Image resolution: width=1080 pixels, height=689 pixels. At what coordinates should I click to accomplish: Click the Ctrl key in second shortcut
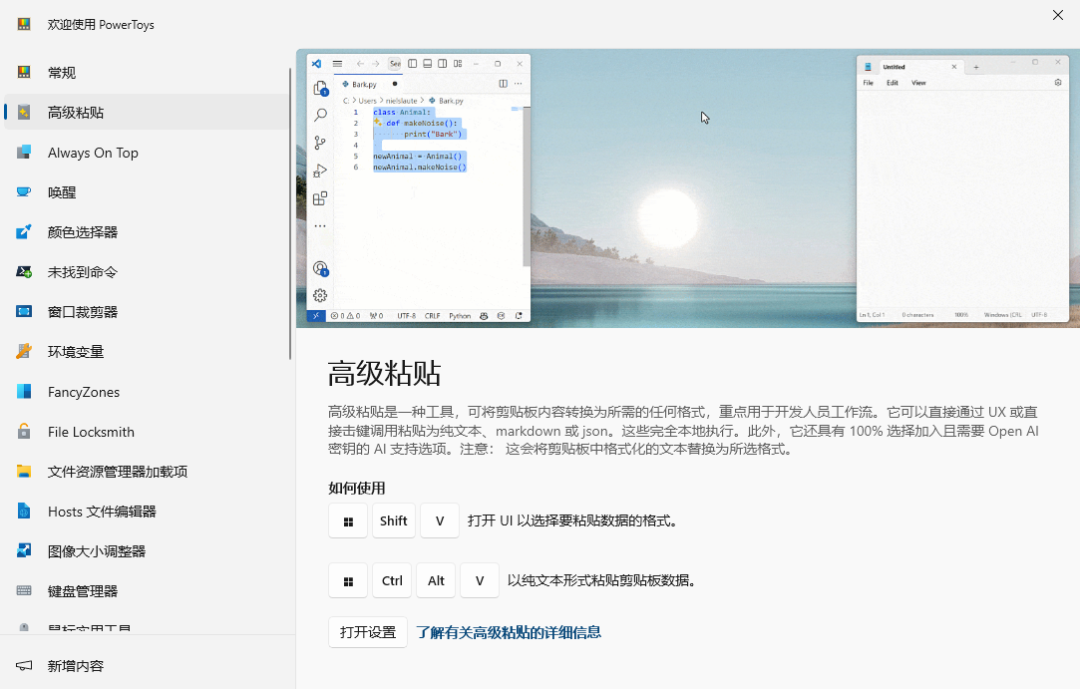(392, 581)
